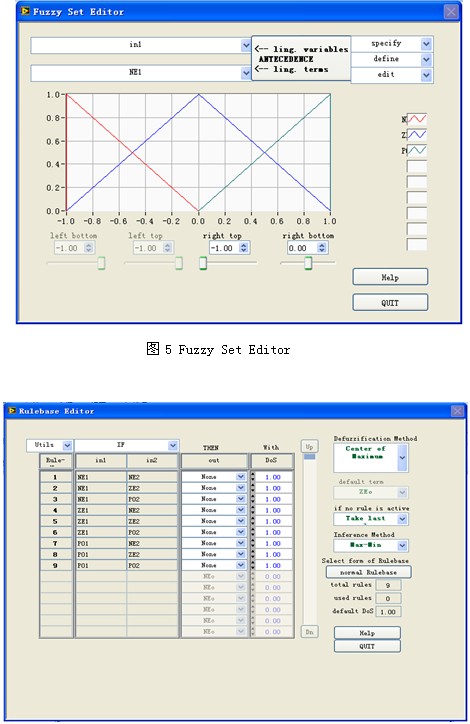The image size is (470, 724).
Task: Click the in1 column header
Action: [x=101, y=460]
